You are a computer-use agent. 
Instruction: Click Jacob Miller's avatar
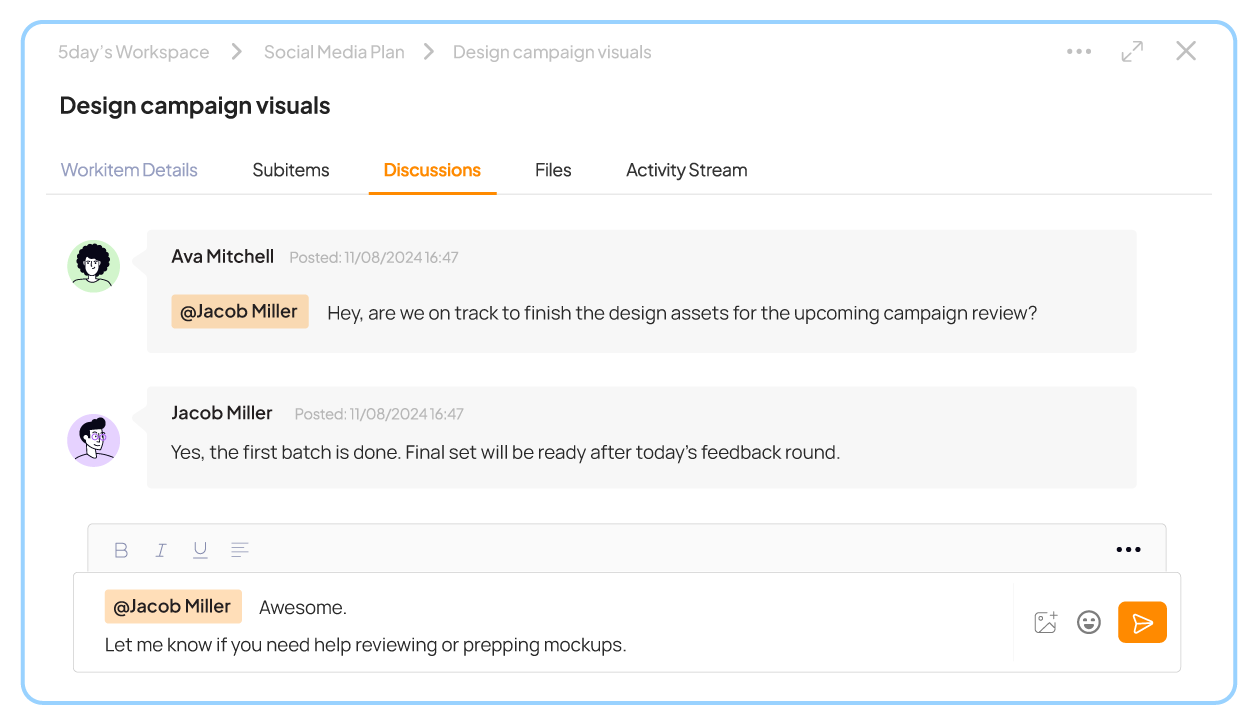point(94,441)
